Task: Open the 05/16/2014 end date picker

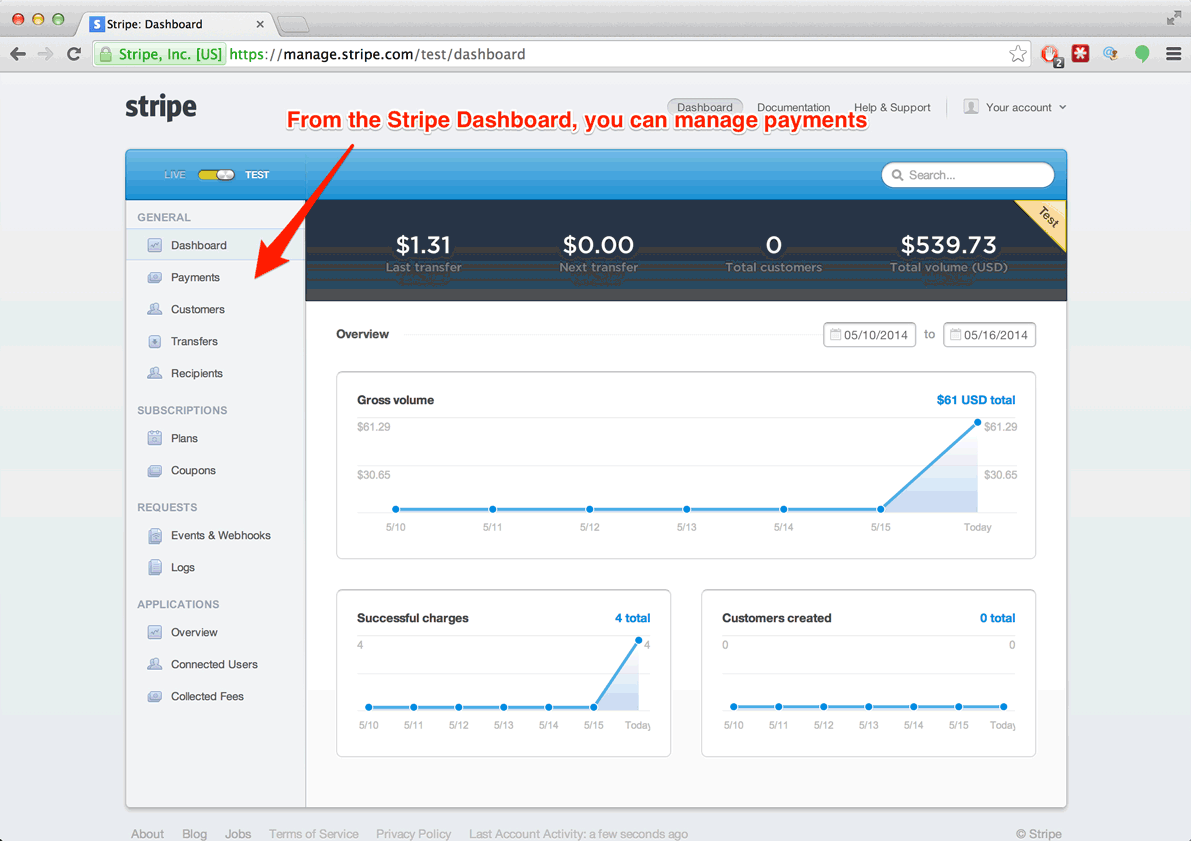Action: click(989, 335)
